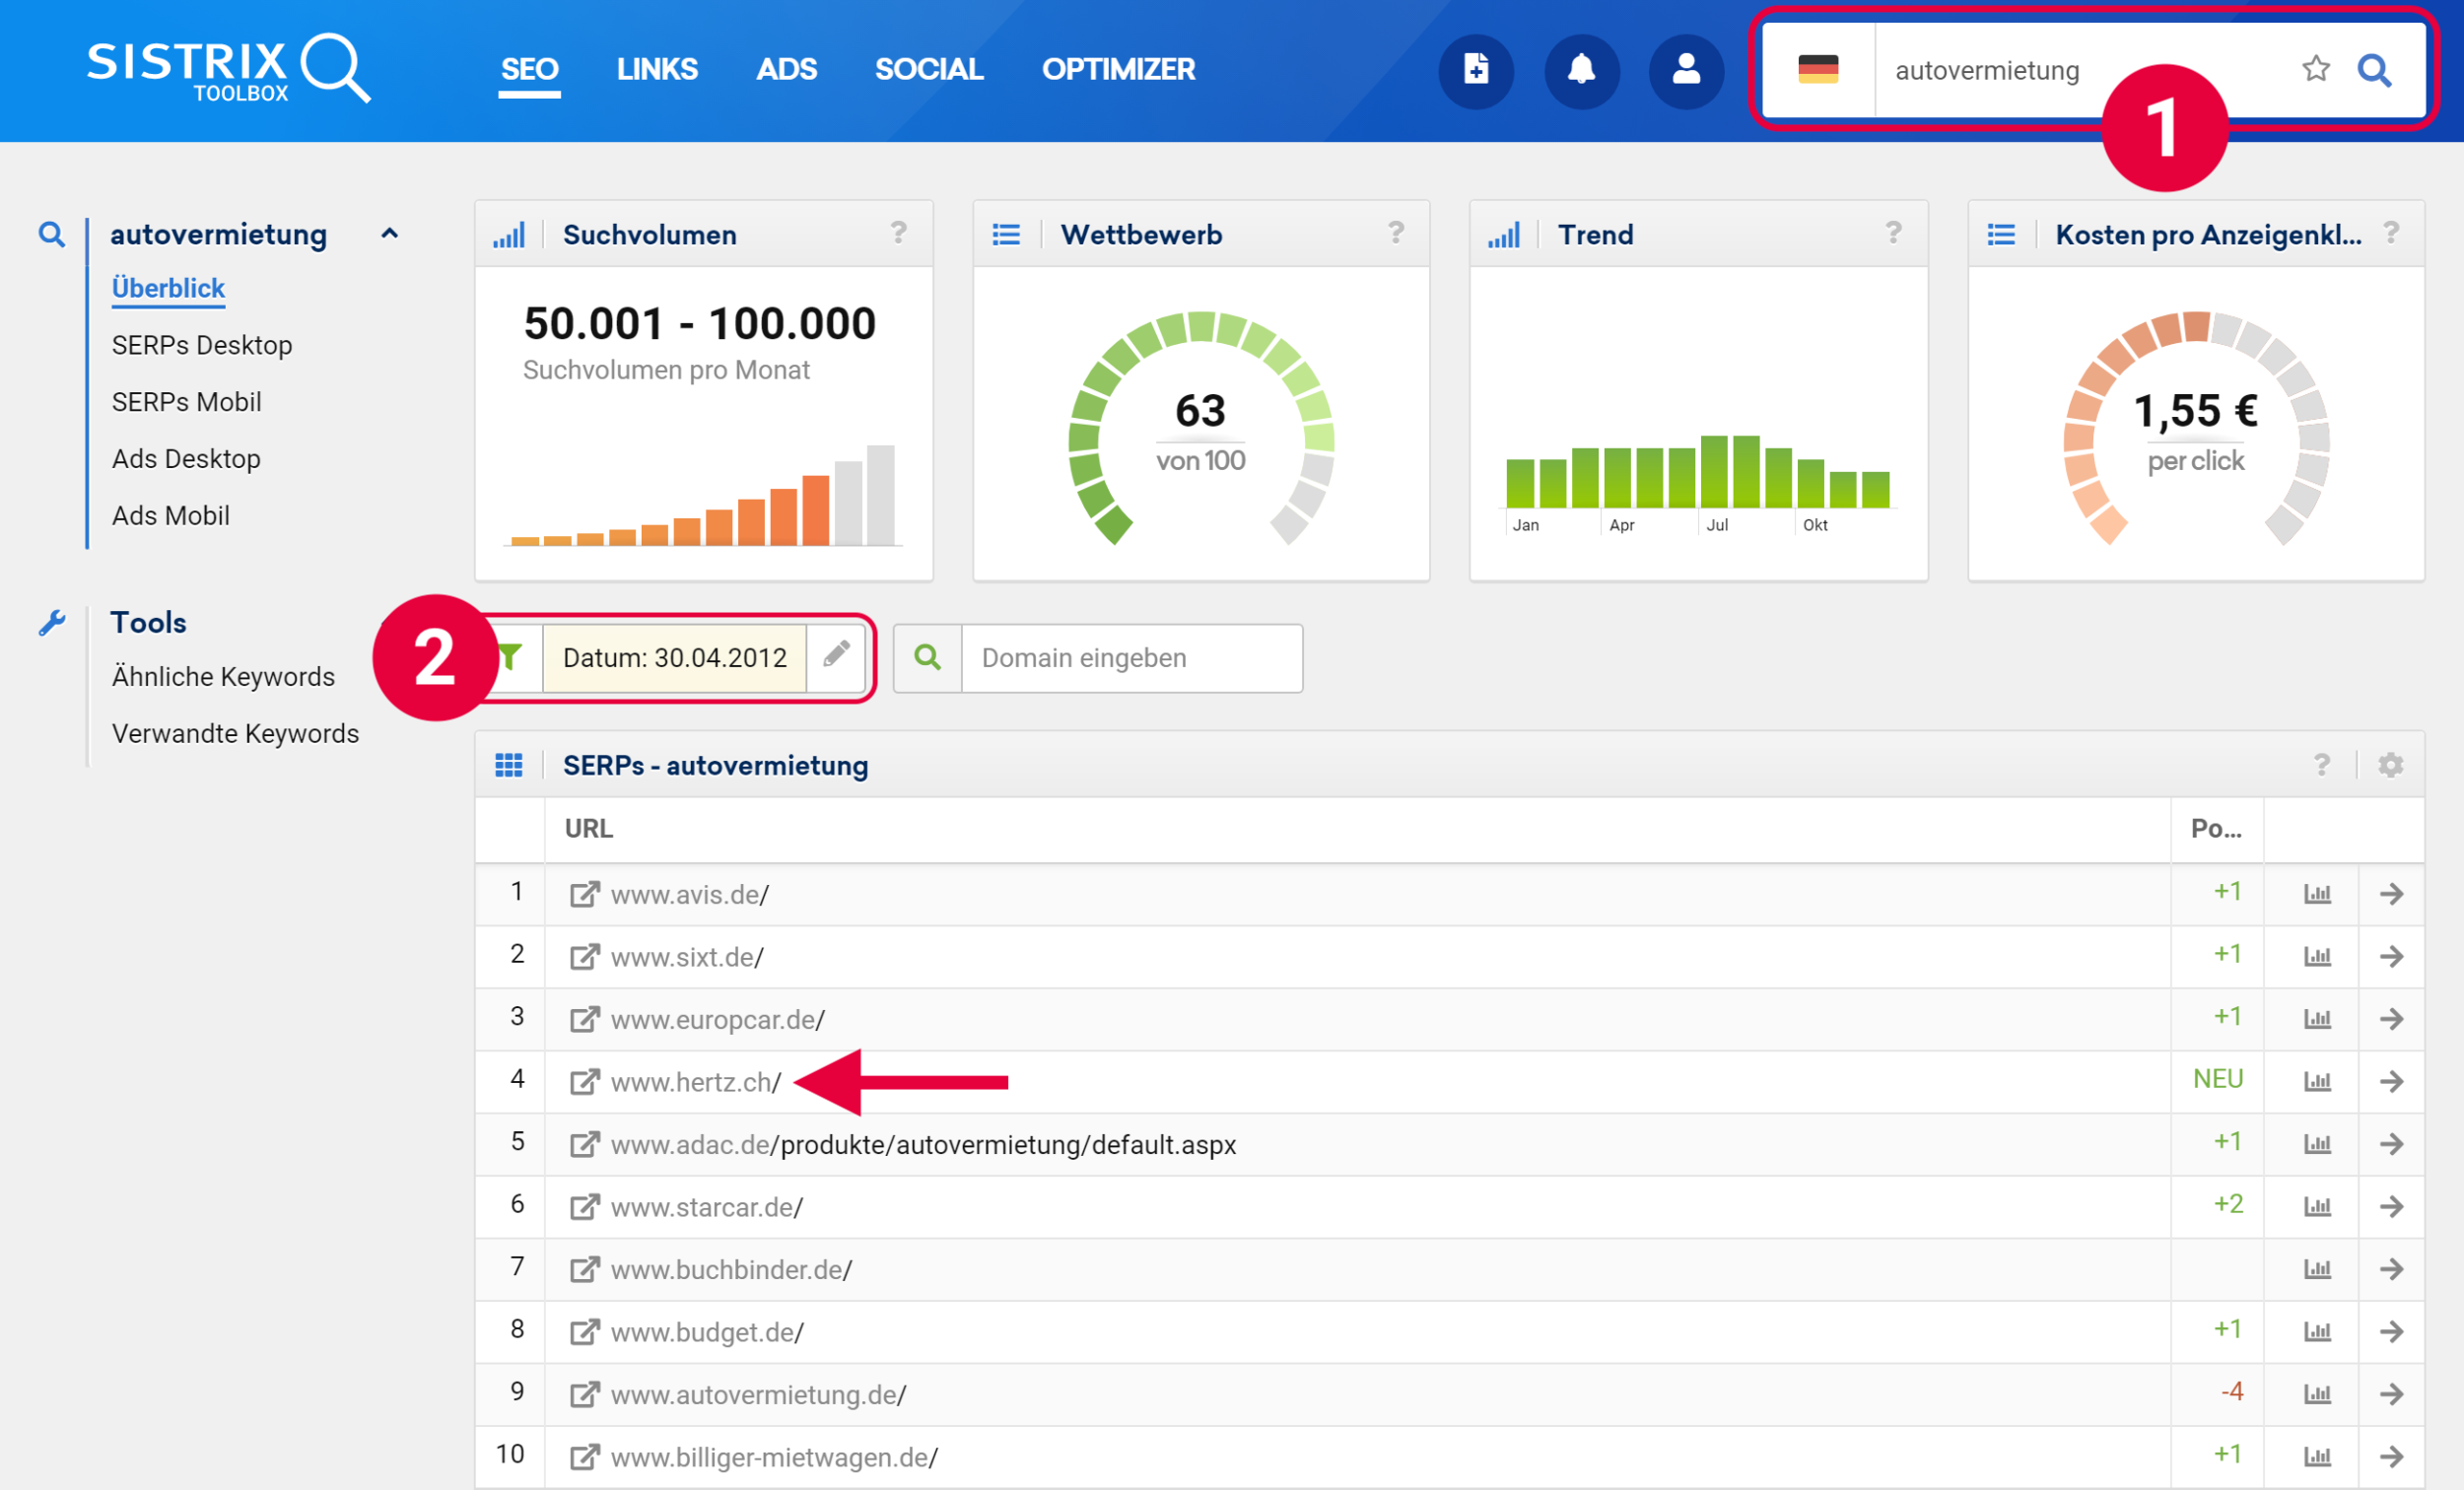This screenshot has width=2464, height=1490.
Task: Click the URL column header
Action: tap(588, 829)
